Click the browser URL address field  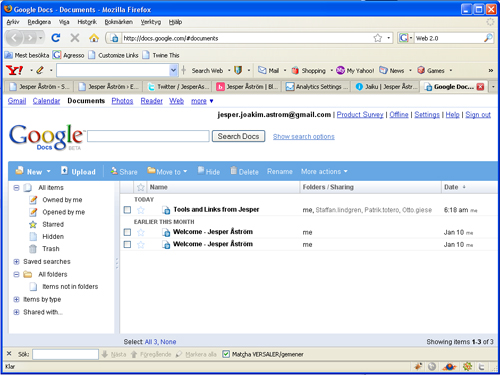(x=247, y=38)
